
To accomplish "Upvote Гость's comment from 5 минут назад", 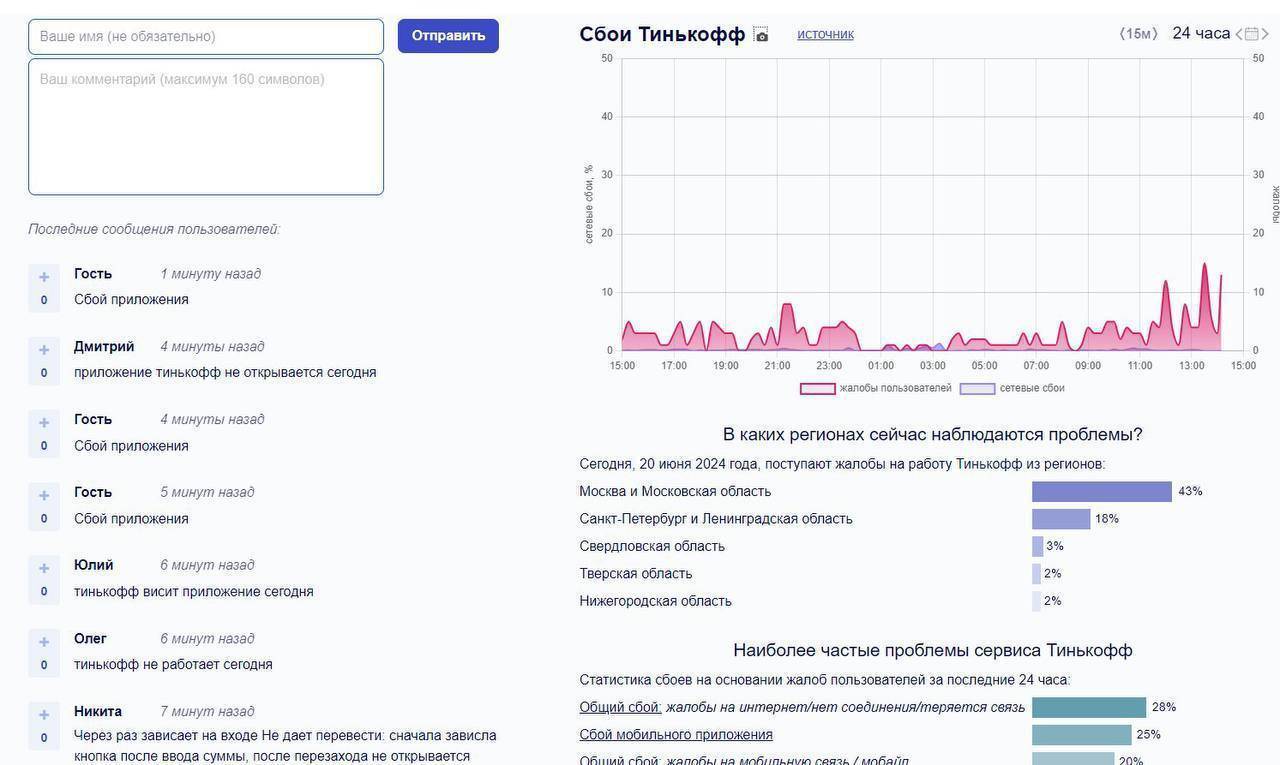I will point(44,496).
